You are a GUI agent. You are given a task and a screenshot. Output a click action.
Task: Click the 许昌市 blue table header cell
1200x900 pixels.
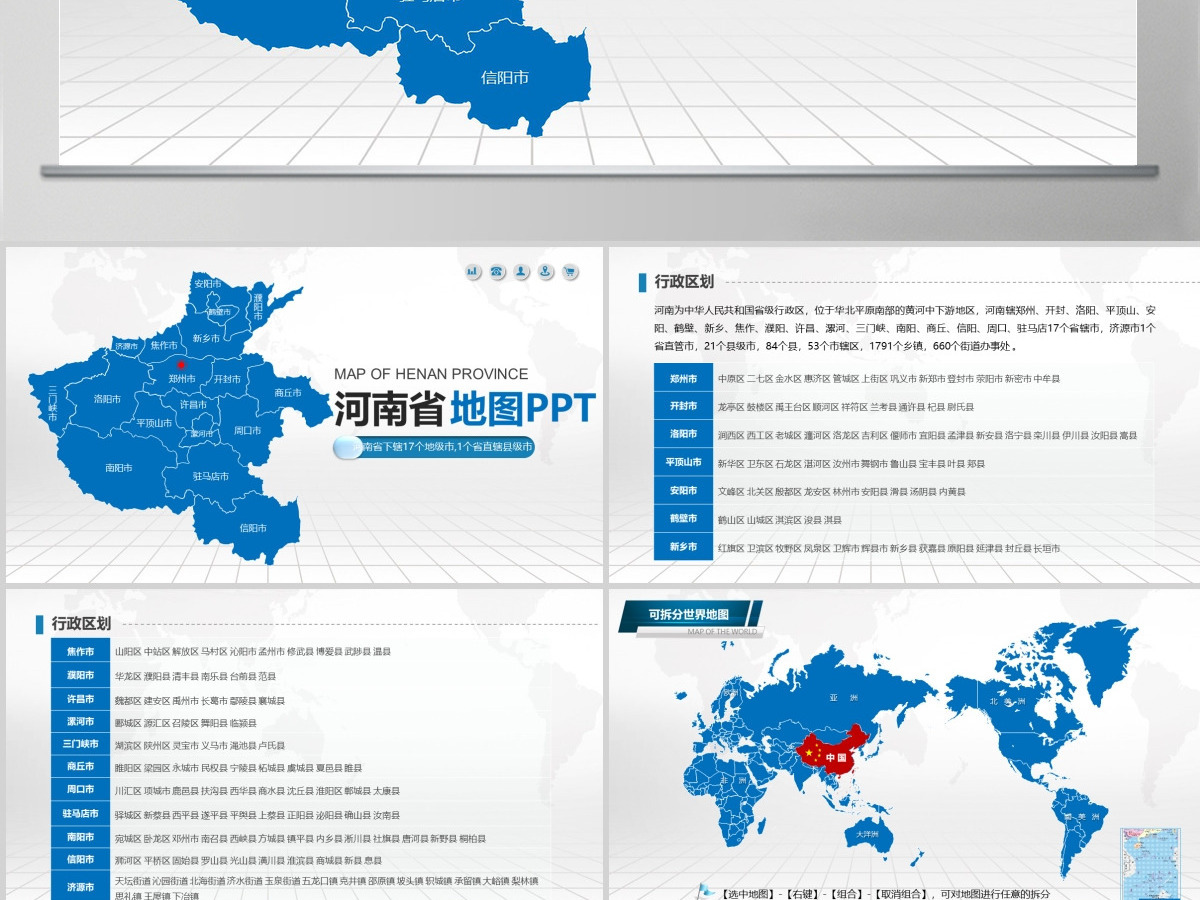80,699
